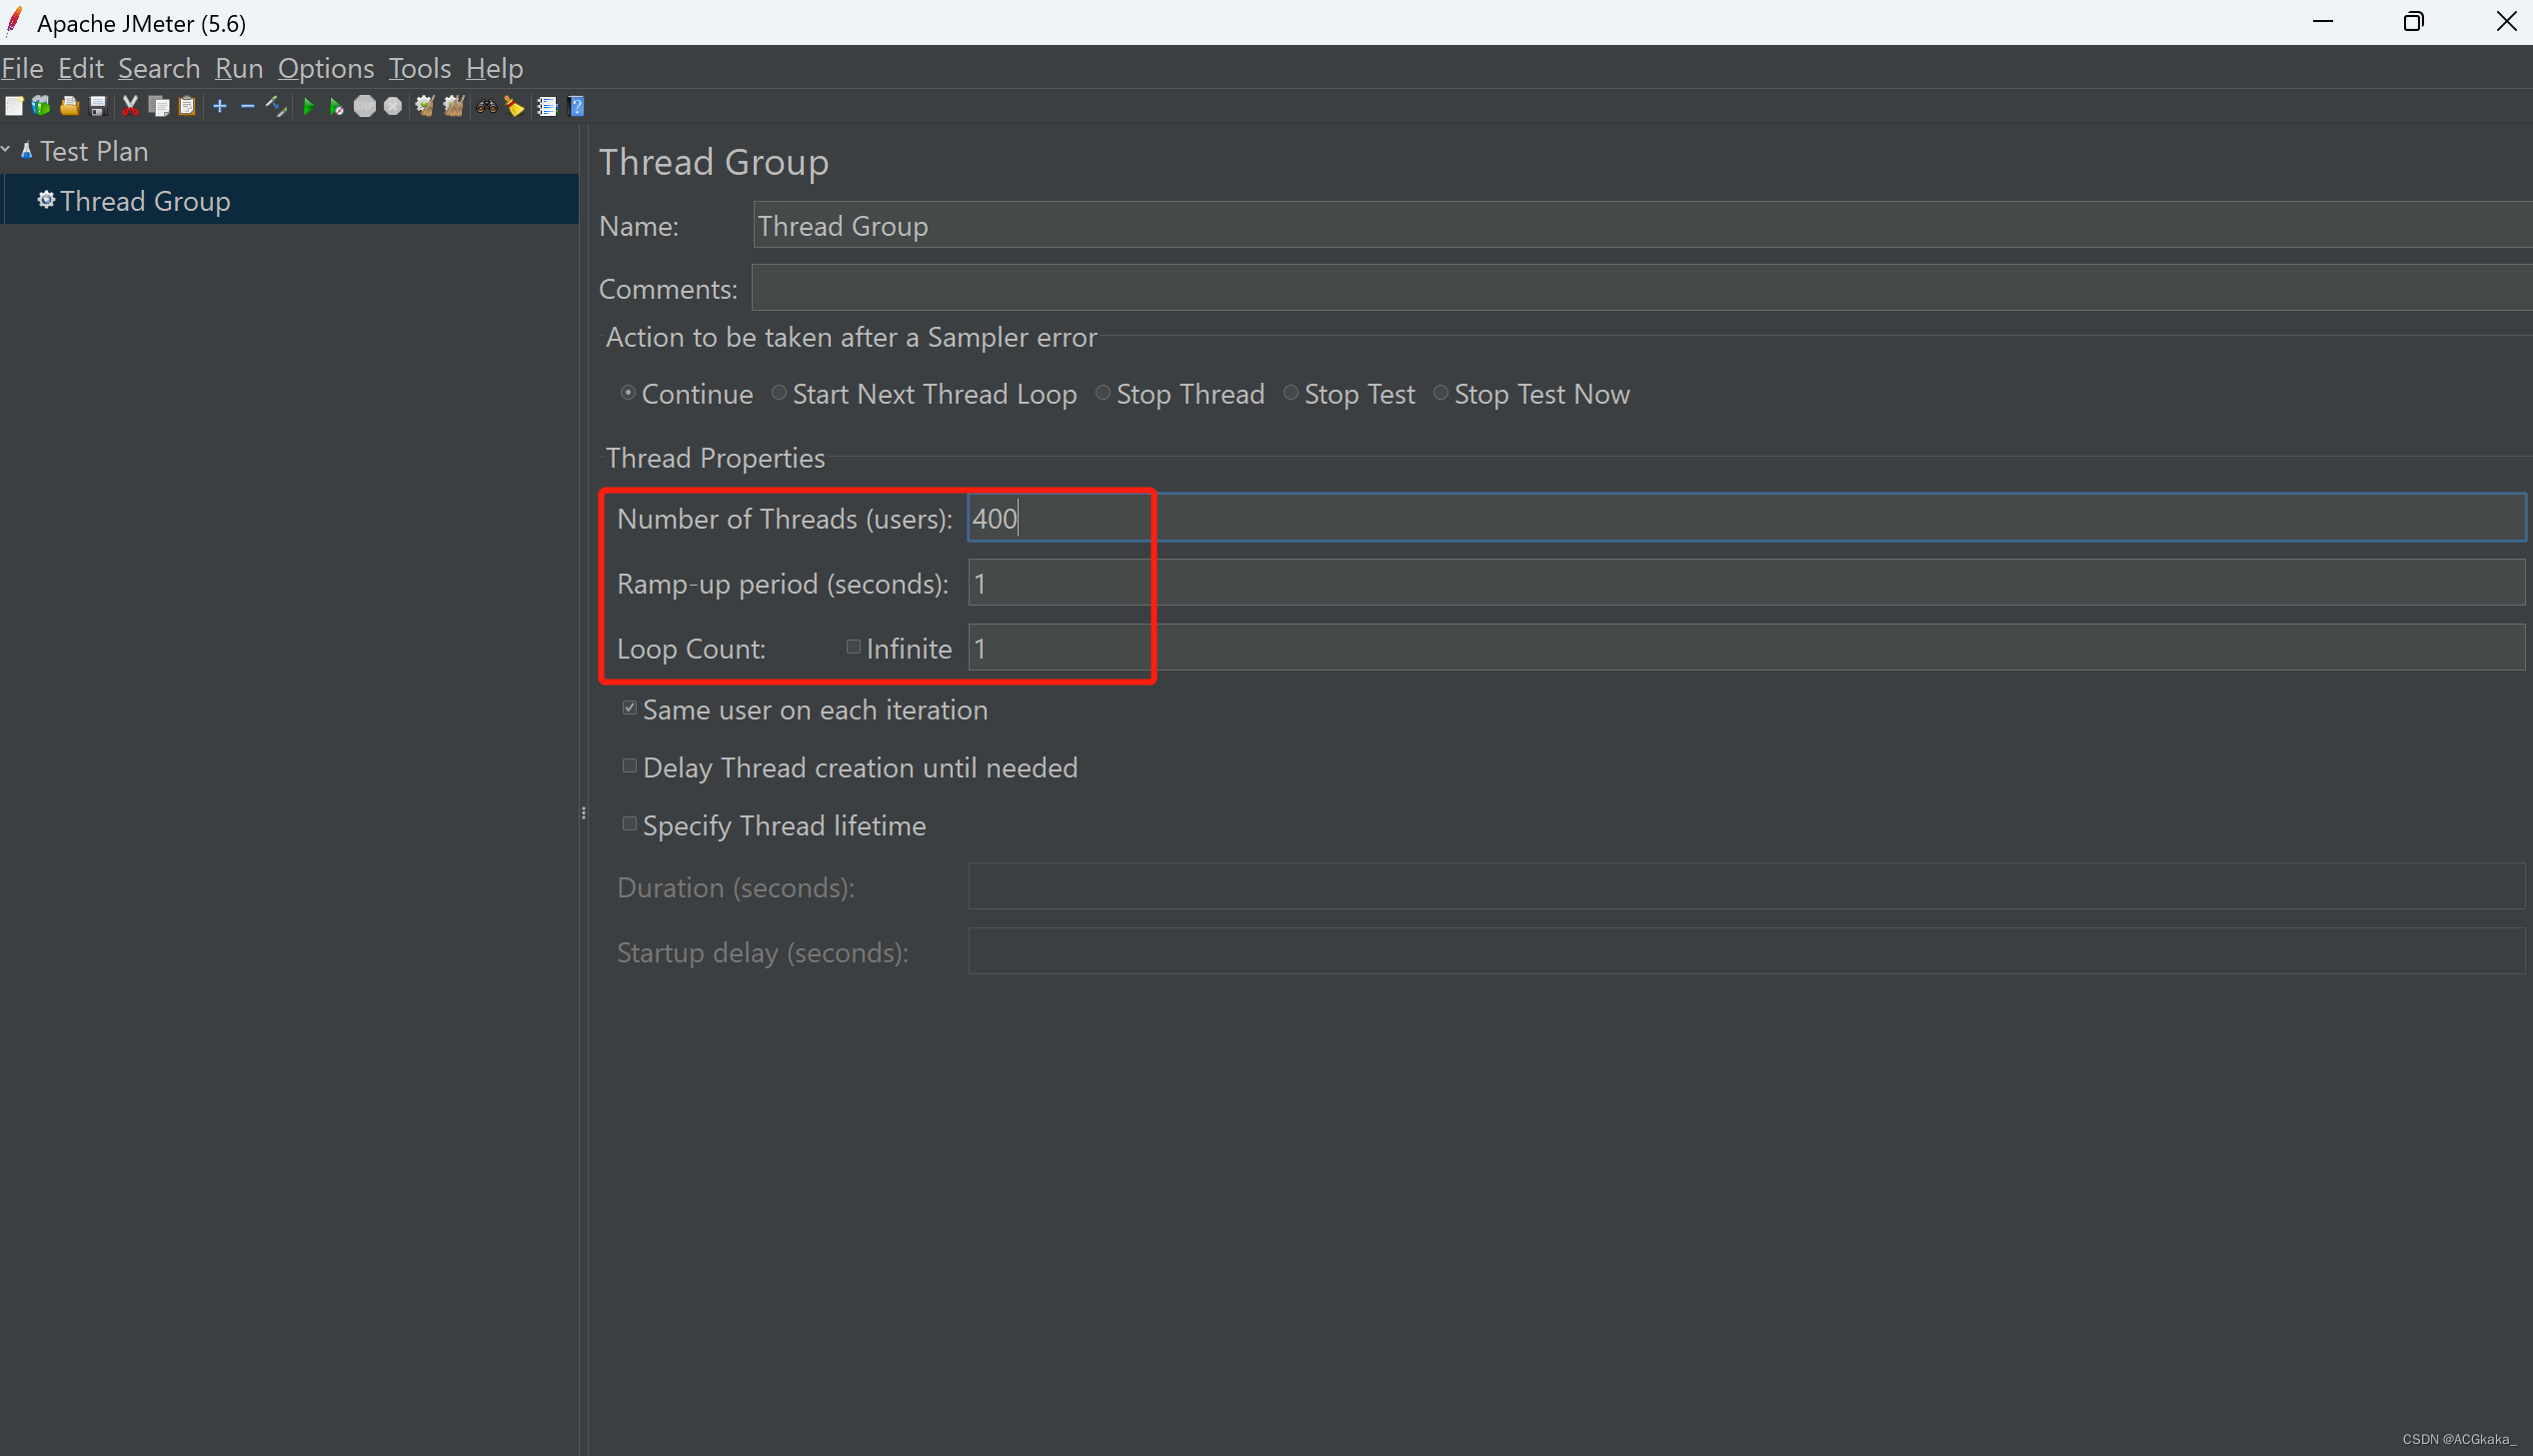Open Search with the binoculars icon
2533x1456 pixels.
coord(487,106)
